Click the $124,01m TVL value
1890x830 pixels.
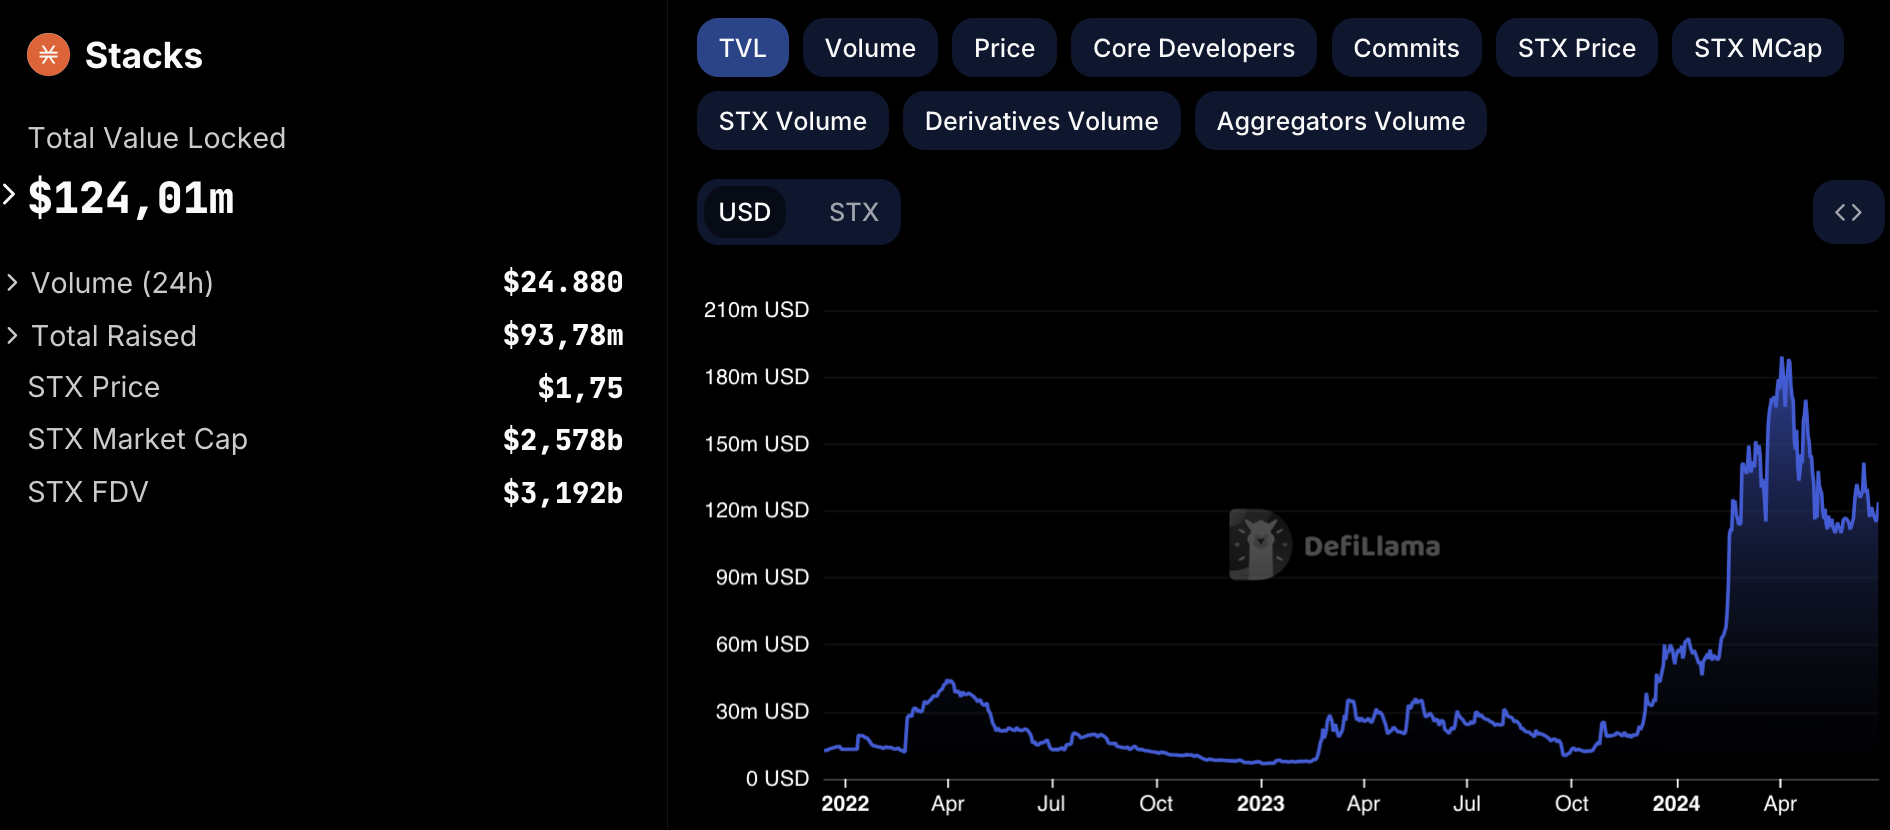click(131, 198)
